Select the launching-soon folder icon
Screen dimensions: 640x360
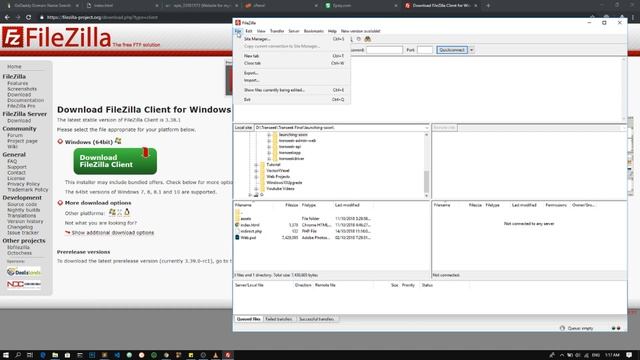[275, 135]
